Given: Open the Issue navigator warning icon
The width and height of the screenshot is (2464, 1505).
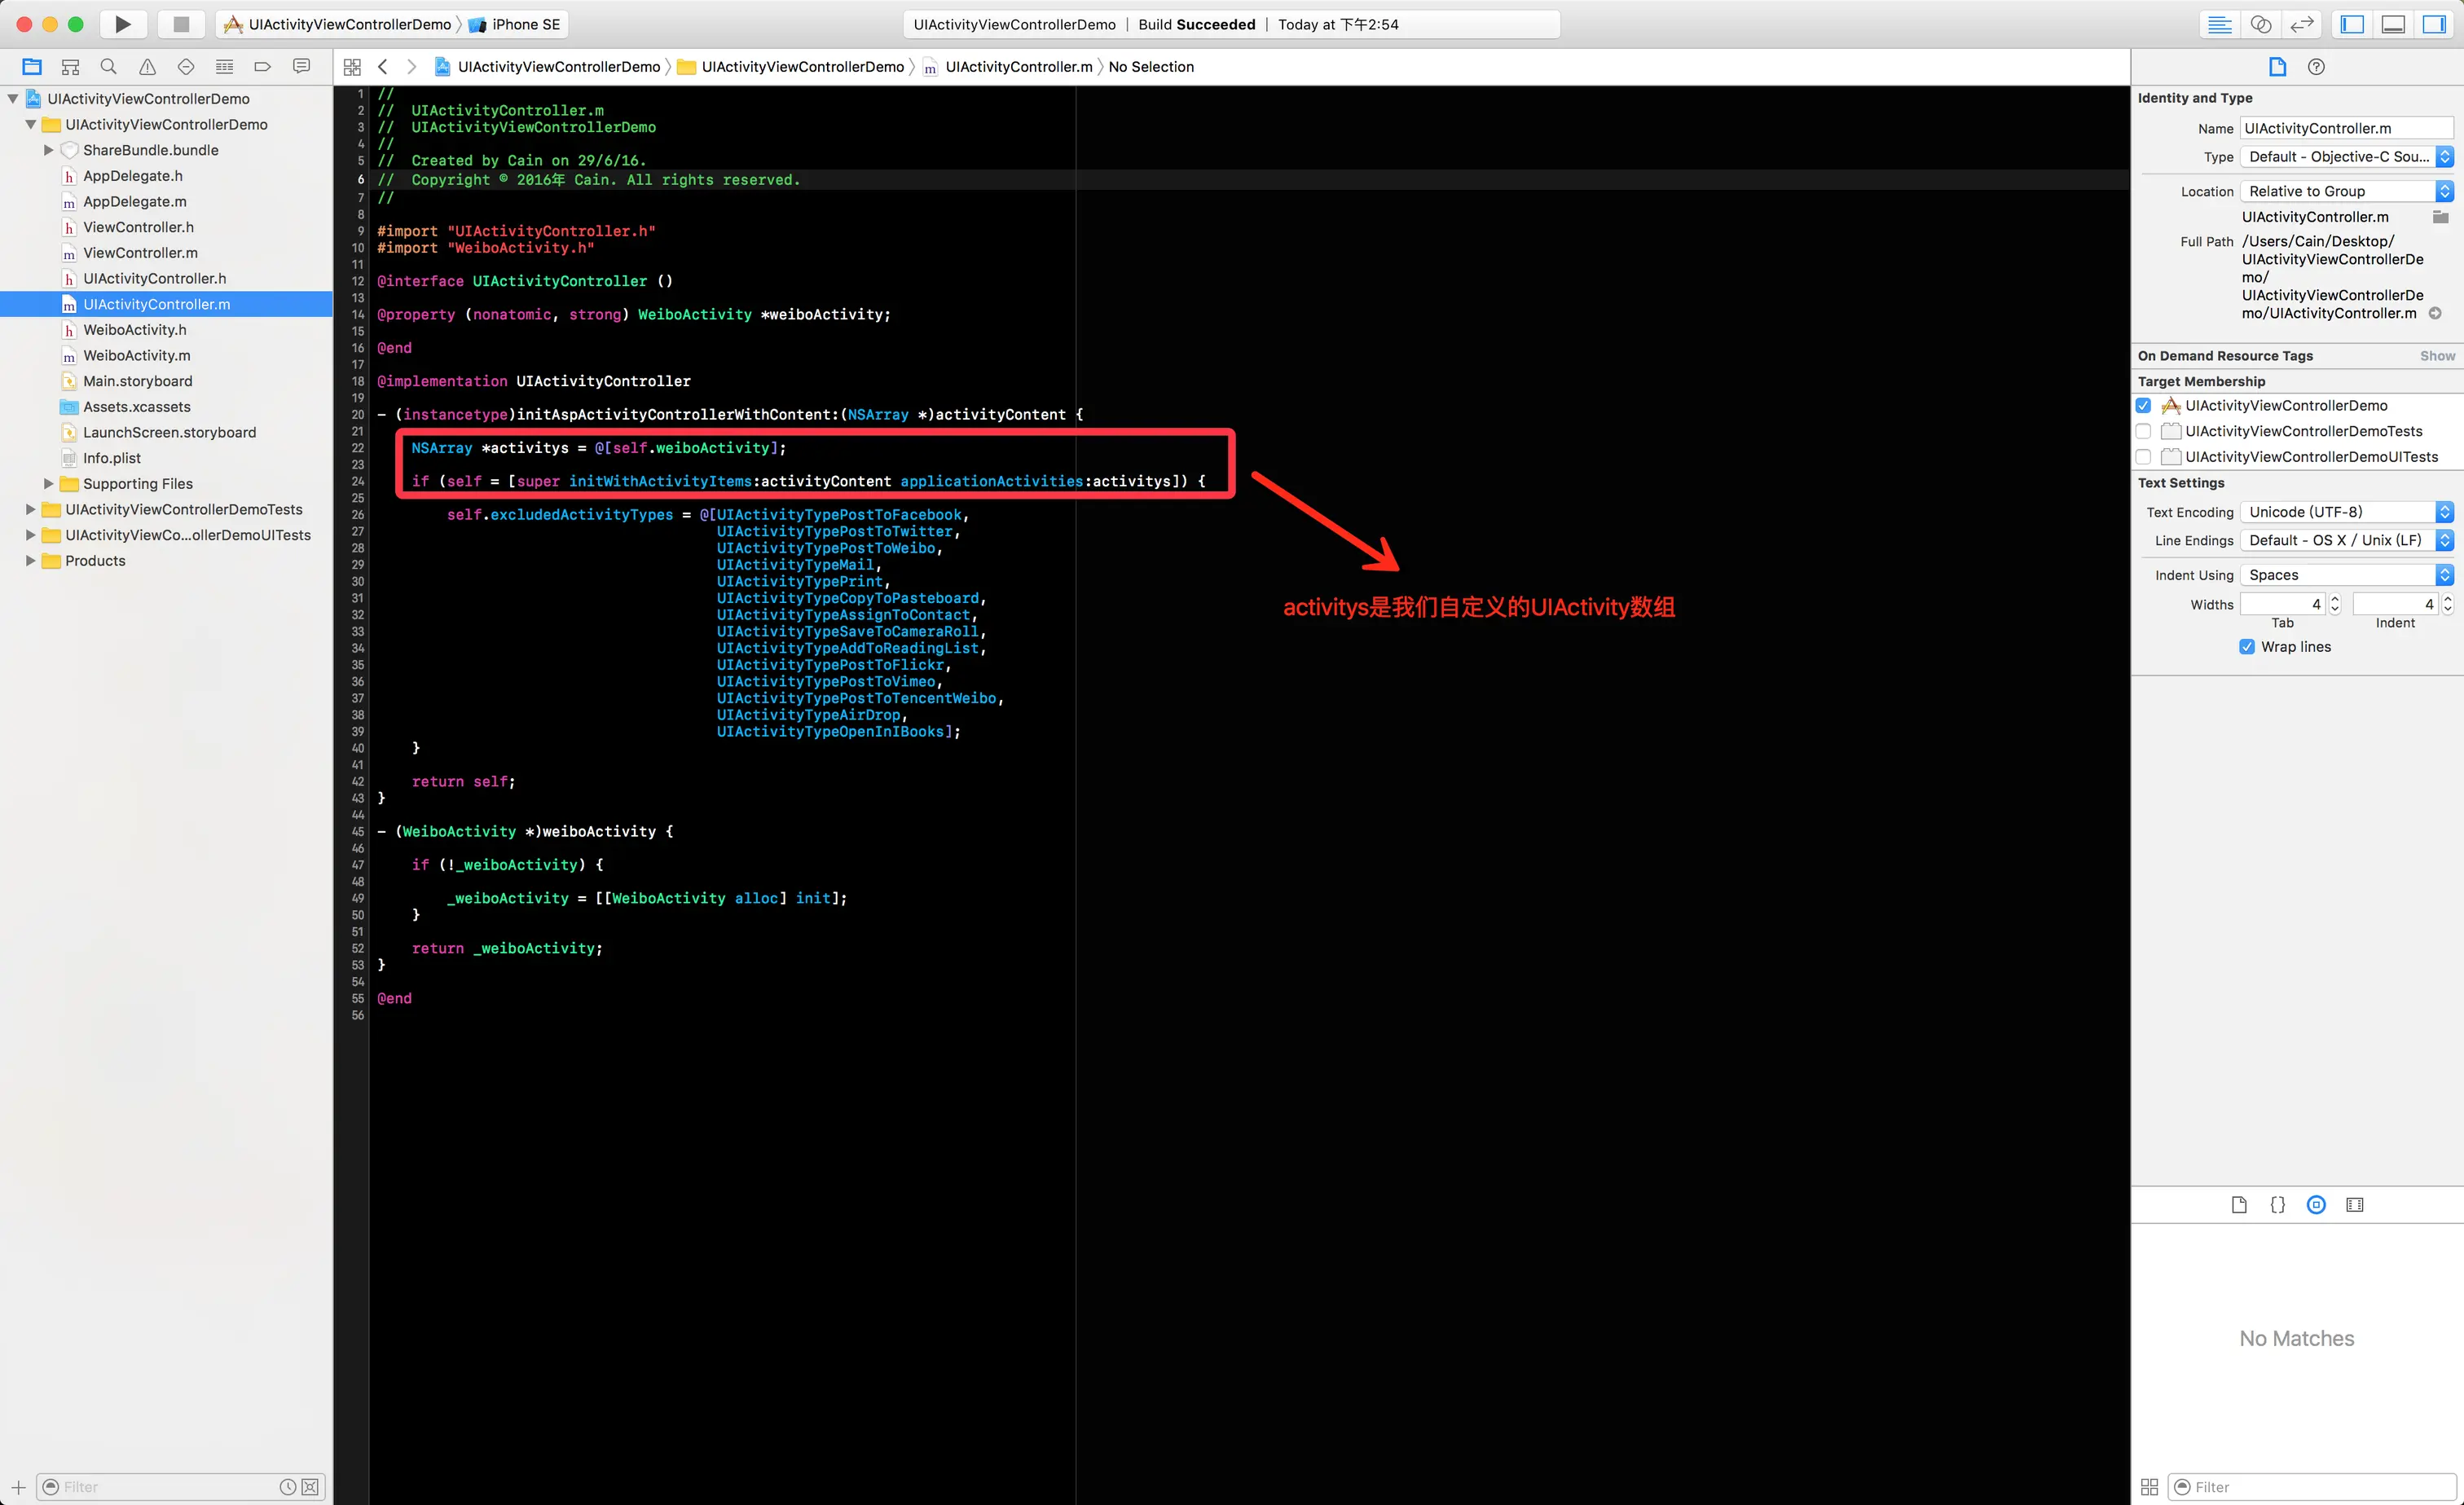Looking at the screenshot, I should (x=147, y=67).
